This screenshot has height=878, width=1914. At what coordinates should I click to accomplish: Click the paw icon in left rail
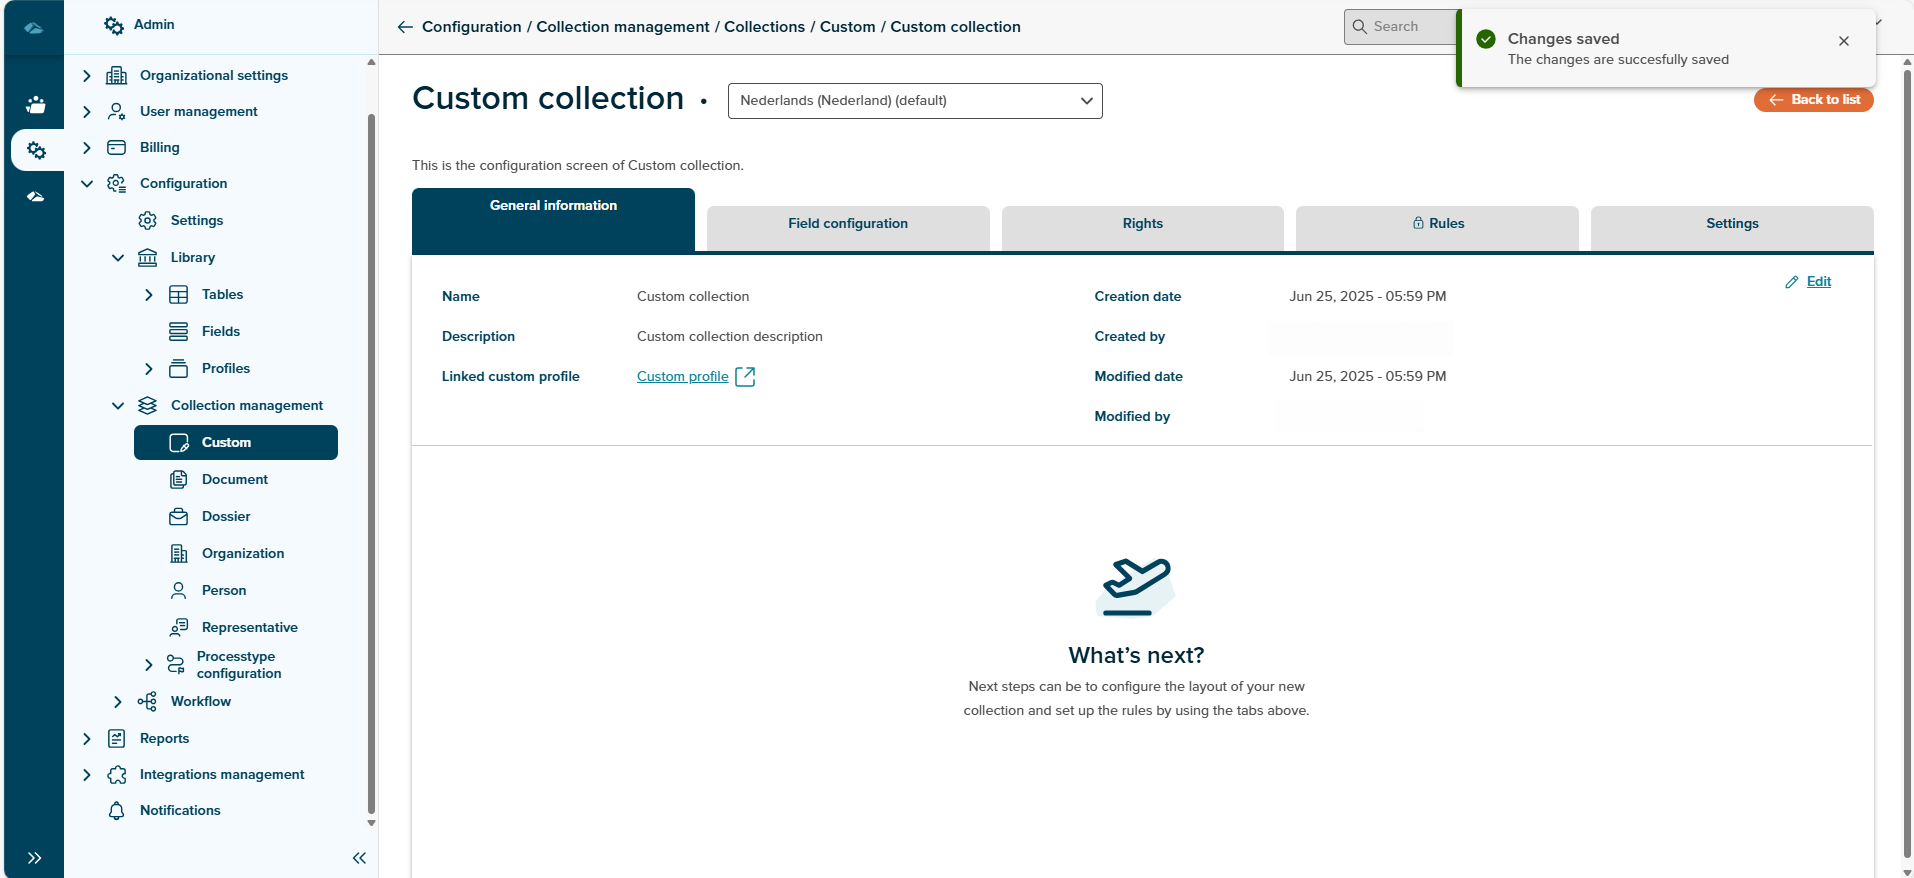(x=36, y=104)
